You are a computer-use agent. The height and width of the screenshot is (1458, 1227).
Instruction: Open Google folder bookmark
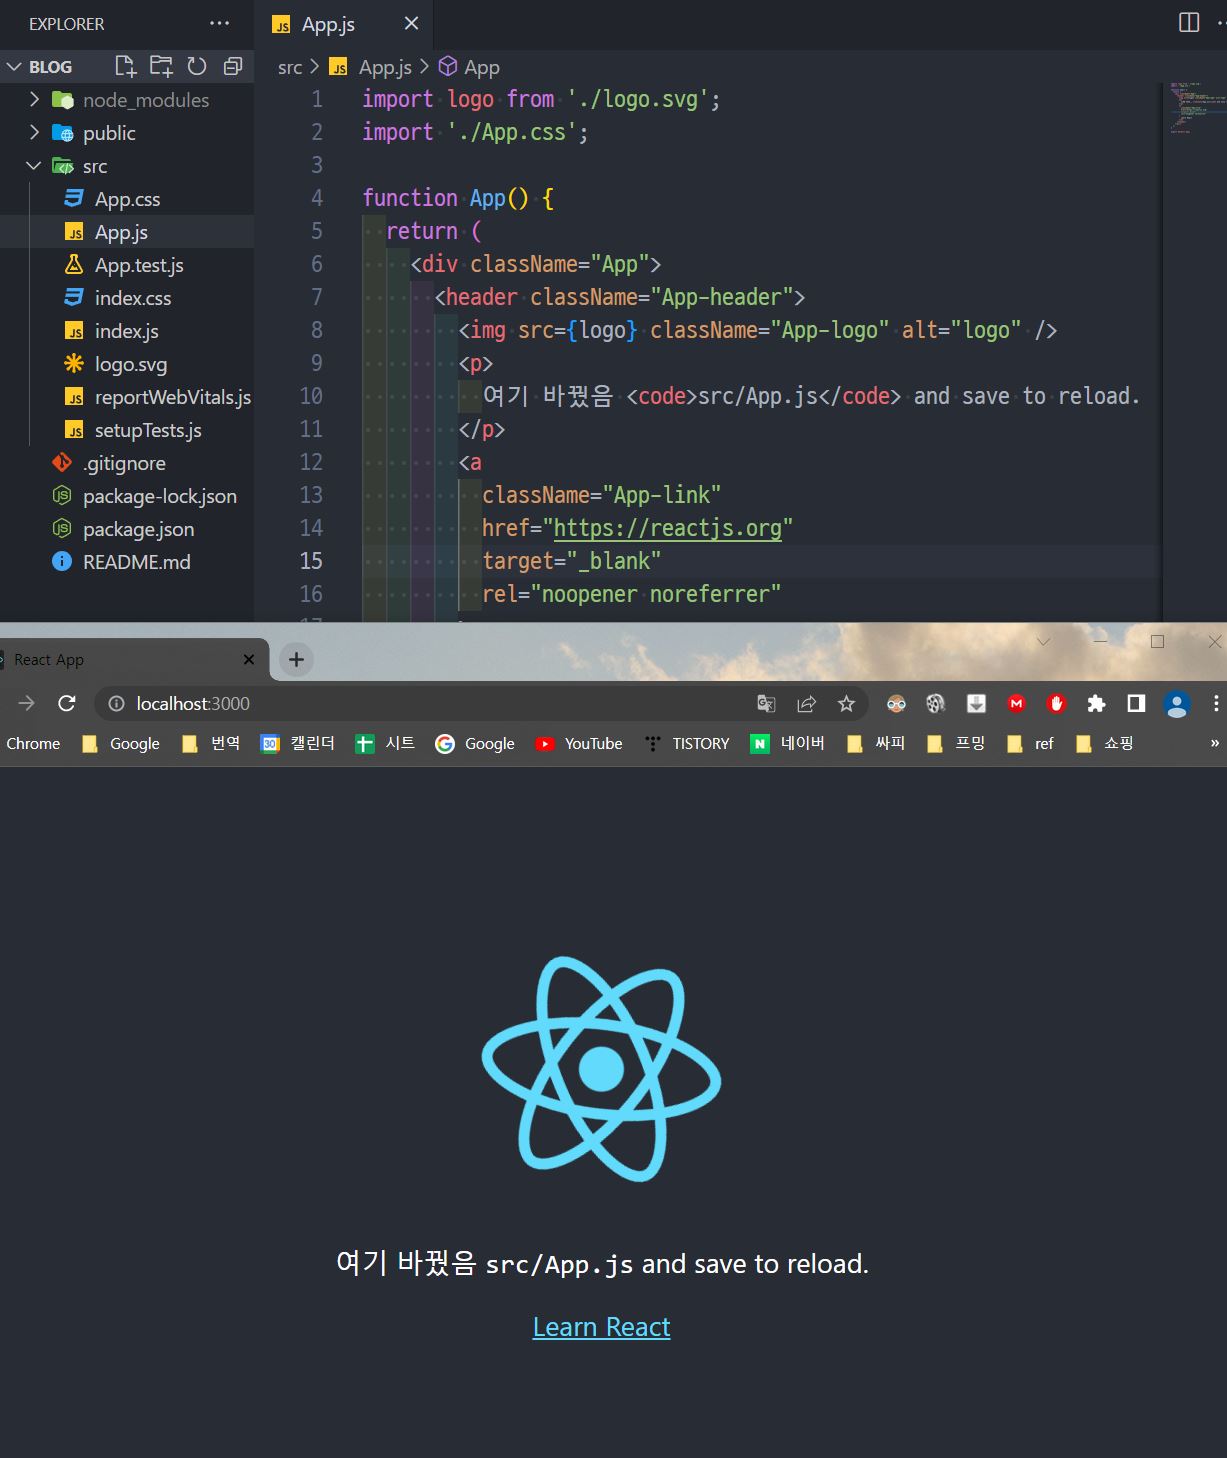(x=121, y=744)
